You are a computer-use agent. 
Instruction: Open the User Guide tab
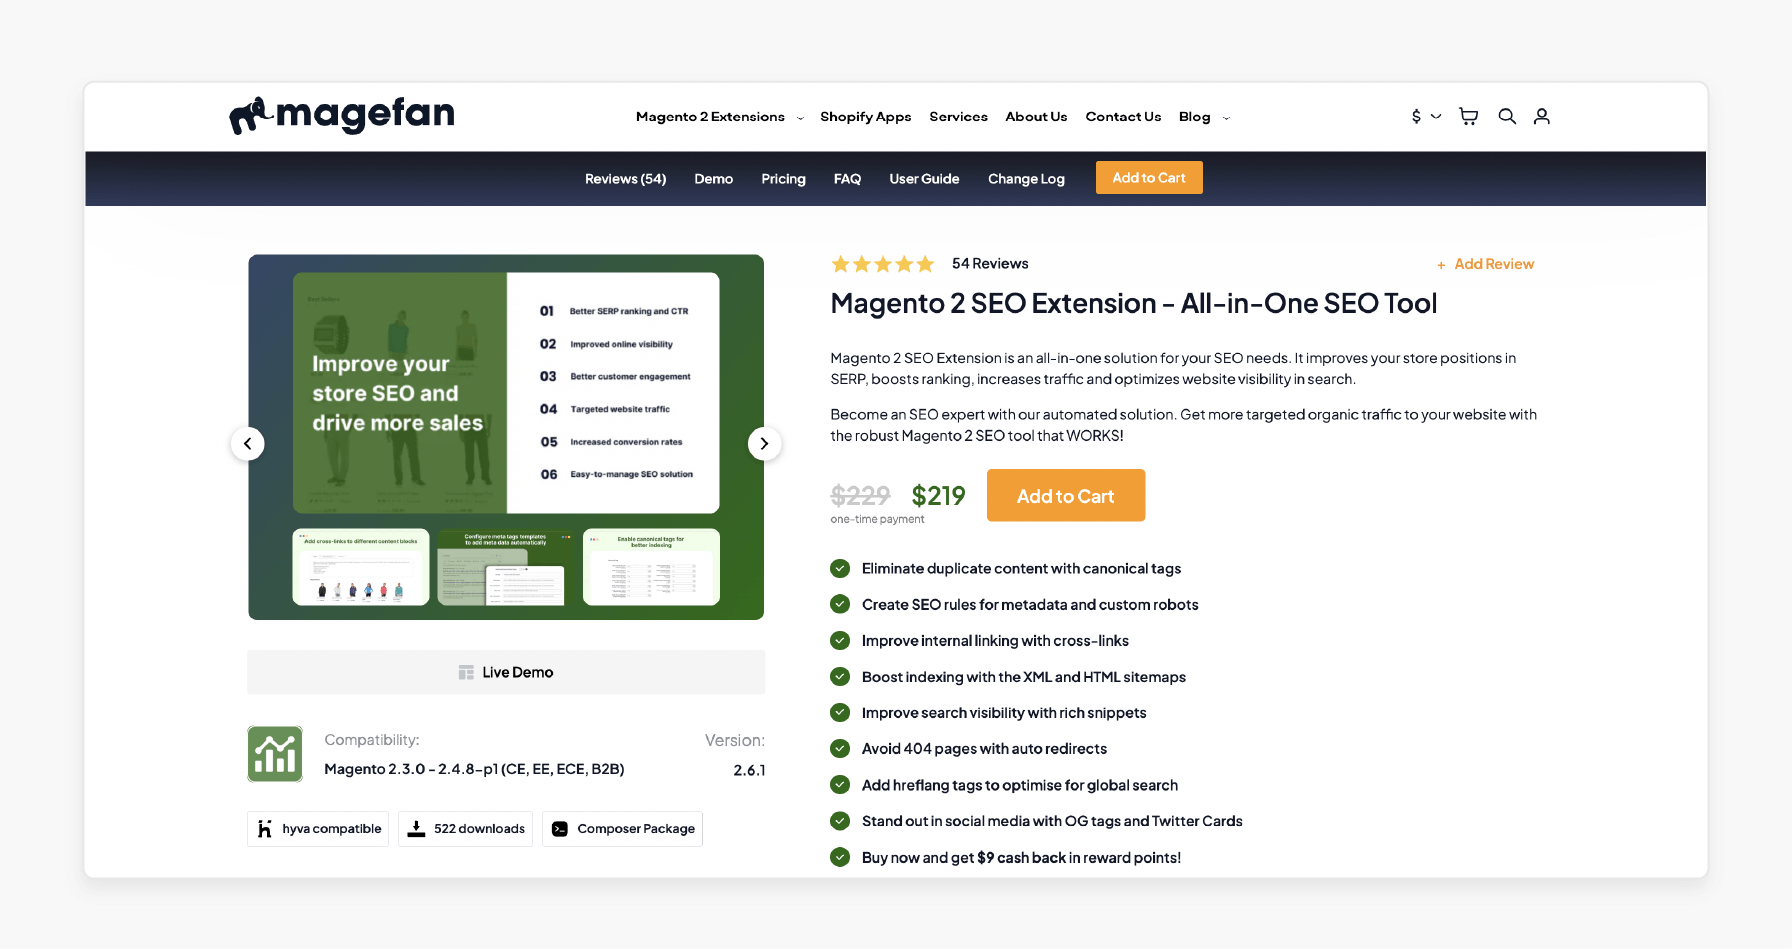click(924, 179)
